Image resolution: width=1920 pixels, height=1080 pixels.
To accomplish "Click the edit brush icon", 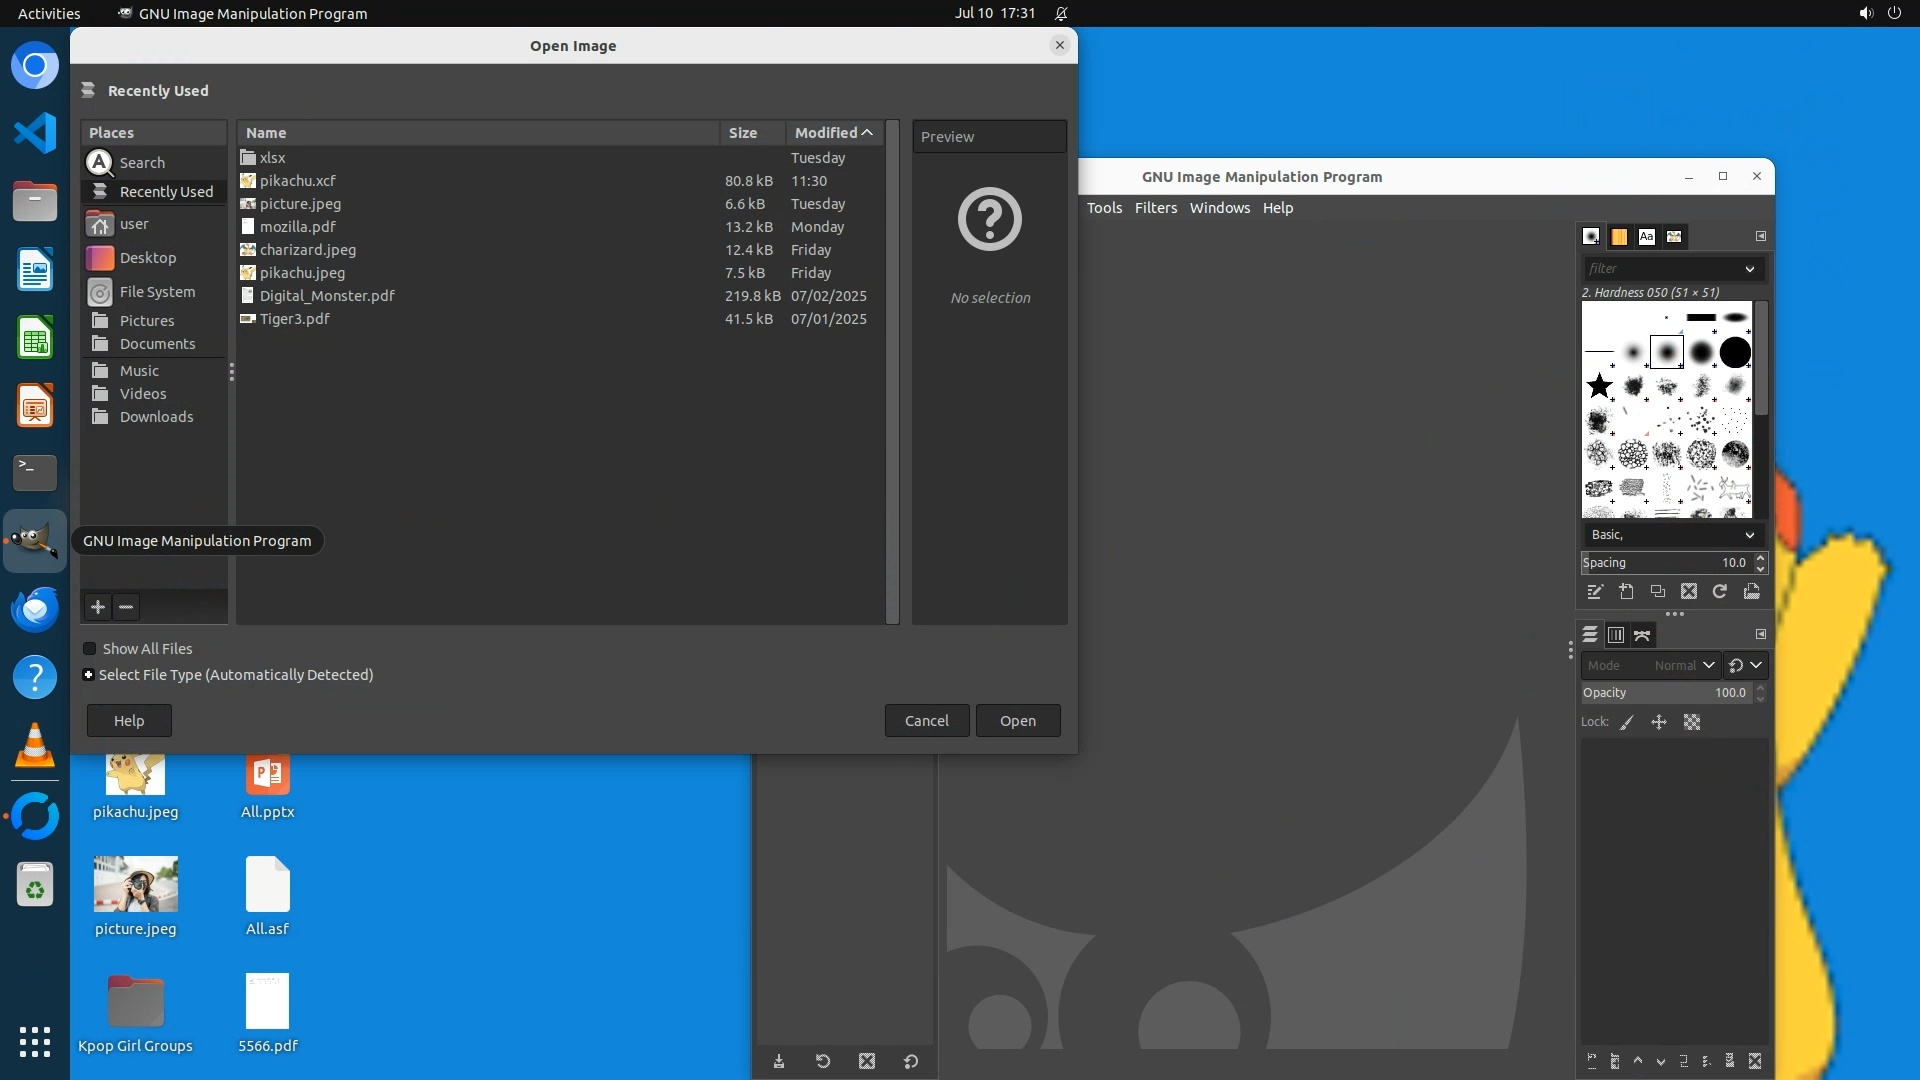I will 1595,592.
